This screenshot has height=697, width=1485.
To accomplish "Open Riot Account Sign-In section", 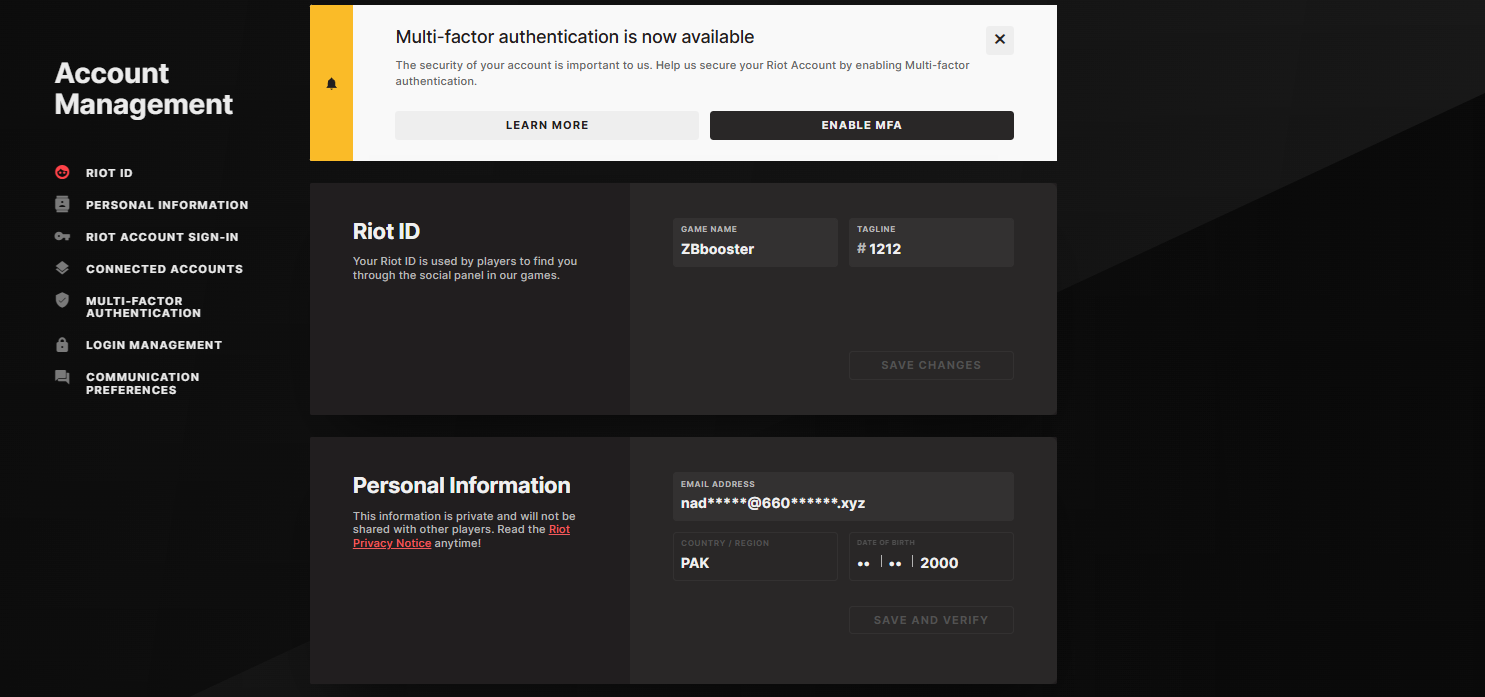I will [162, 237].
